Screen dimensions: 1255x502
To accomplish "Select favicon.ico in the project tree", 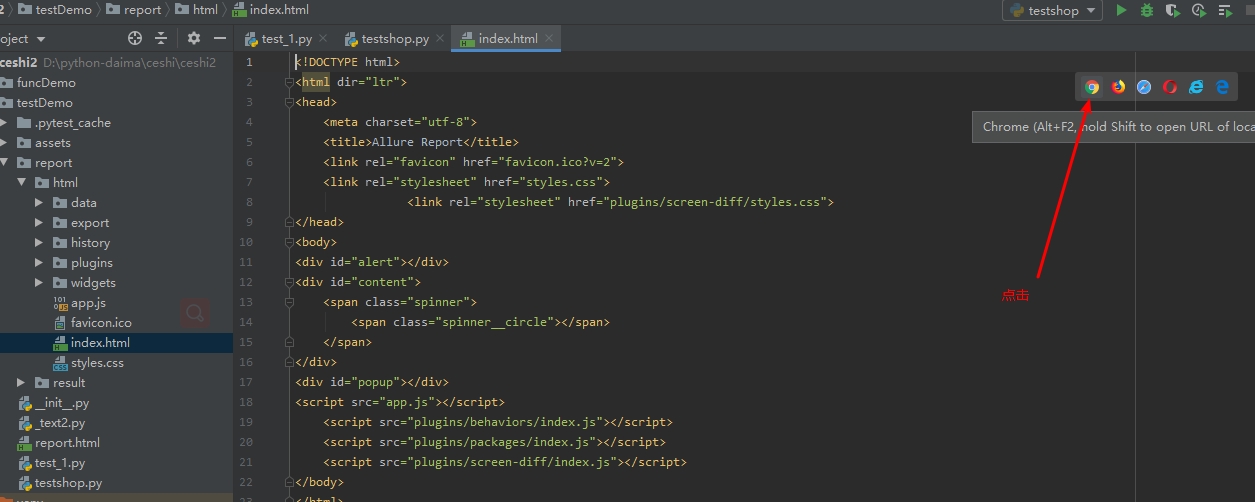I will 101,322.
